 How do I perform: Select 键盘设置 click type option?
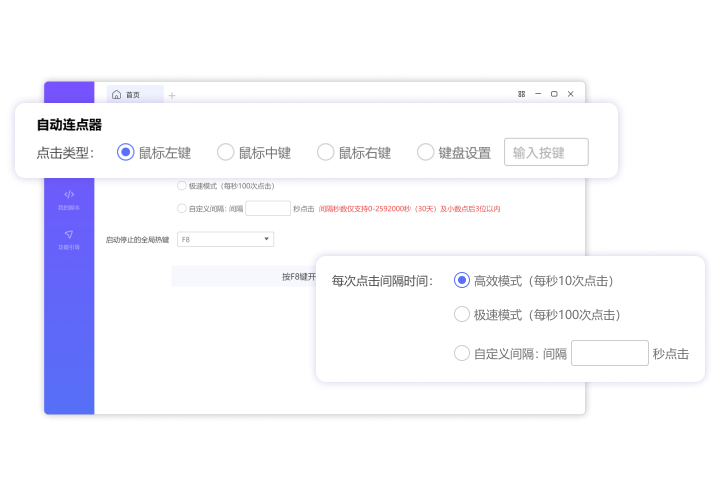426,152
